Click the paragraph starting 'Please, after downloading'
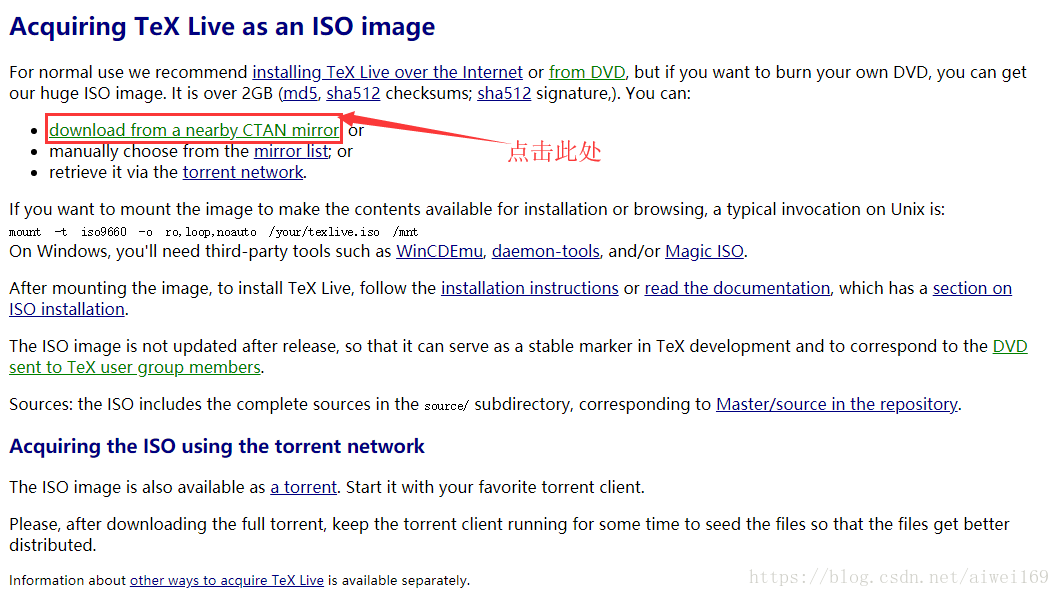 pyautogui.click(x=509, y=535)
